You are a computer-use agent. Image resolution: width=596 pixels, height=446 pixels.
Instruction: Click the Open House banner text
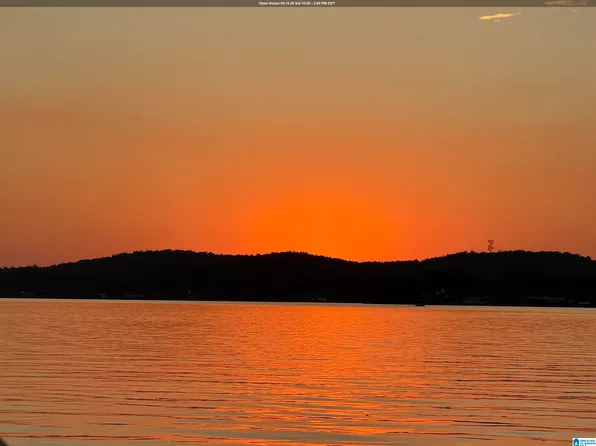point(297,3)
